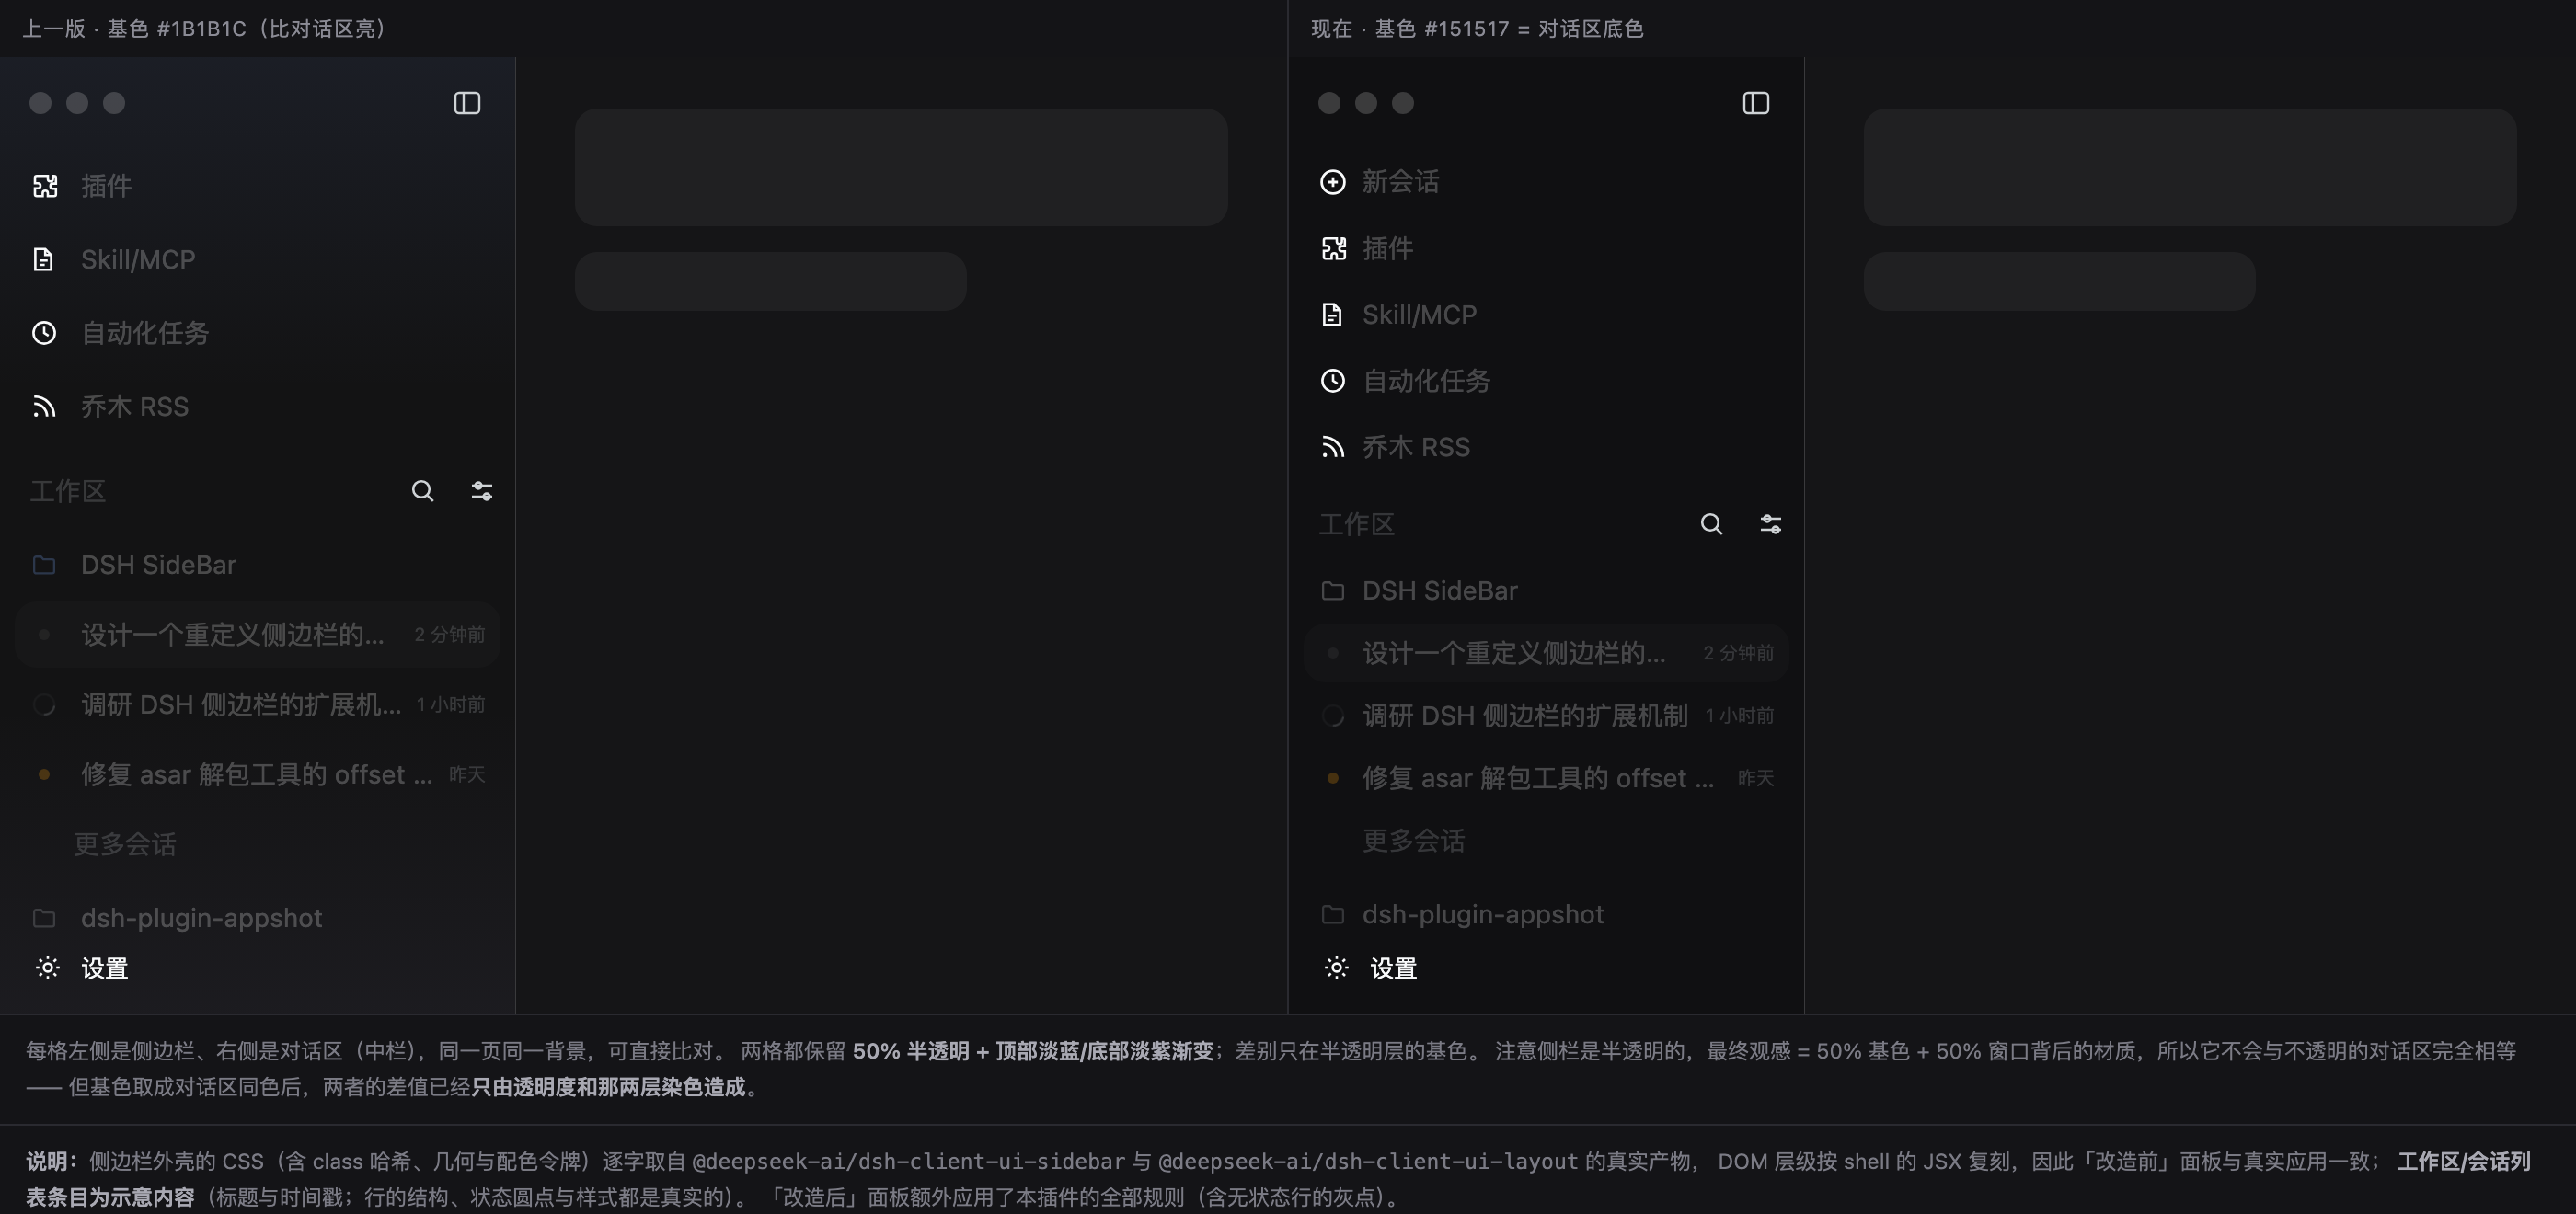Open workspace filter settings in left panel
This screenshot has height=1214, width=2576.
[x=482, y=491]
